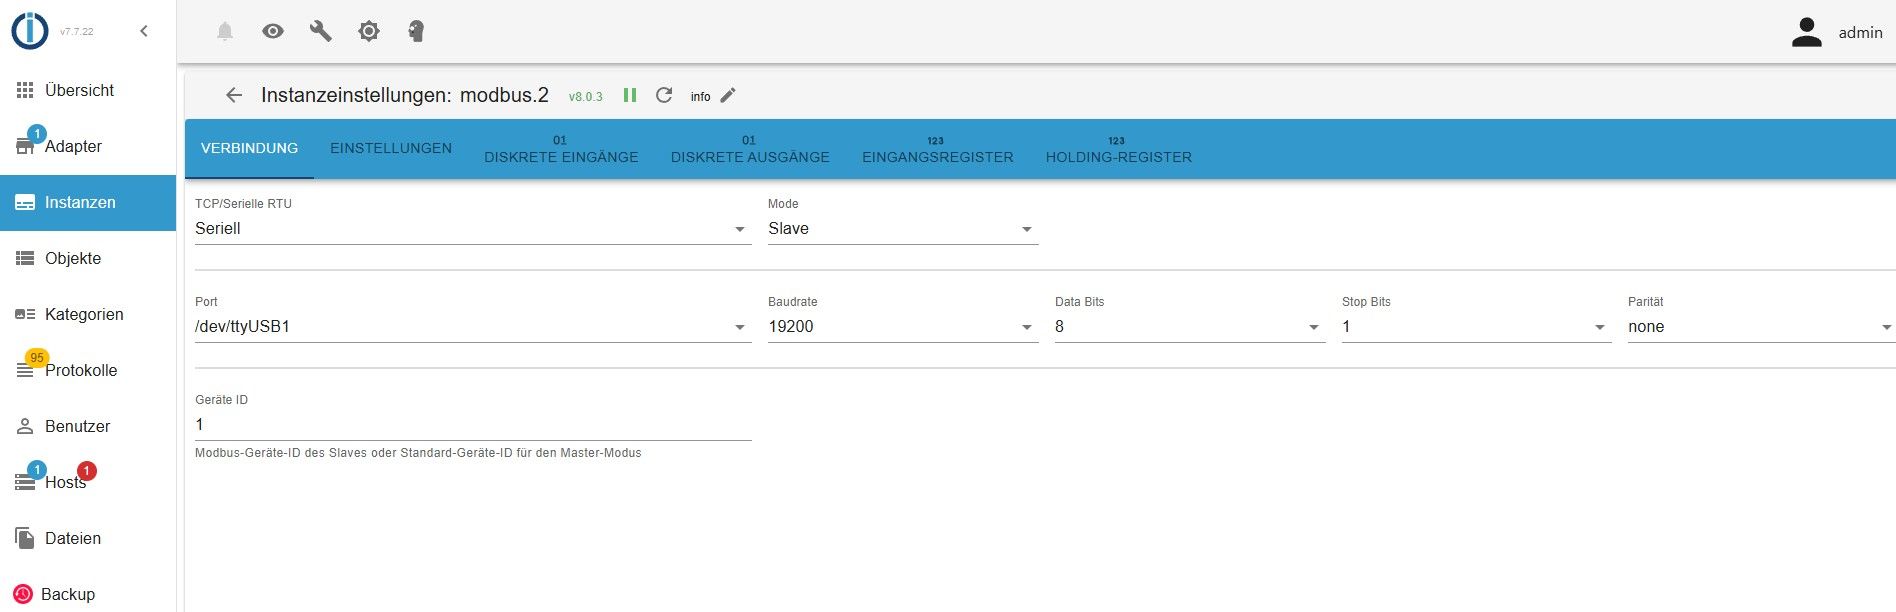Image resolution: width=1896 pixels, height=612 pixels.
Task: Open the TCP/Serielle RTU dropdown
Action: coord(473,229)
